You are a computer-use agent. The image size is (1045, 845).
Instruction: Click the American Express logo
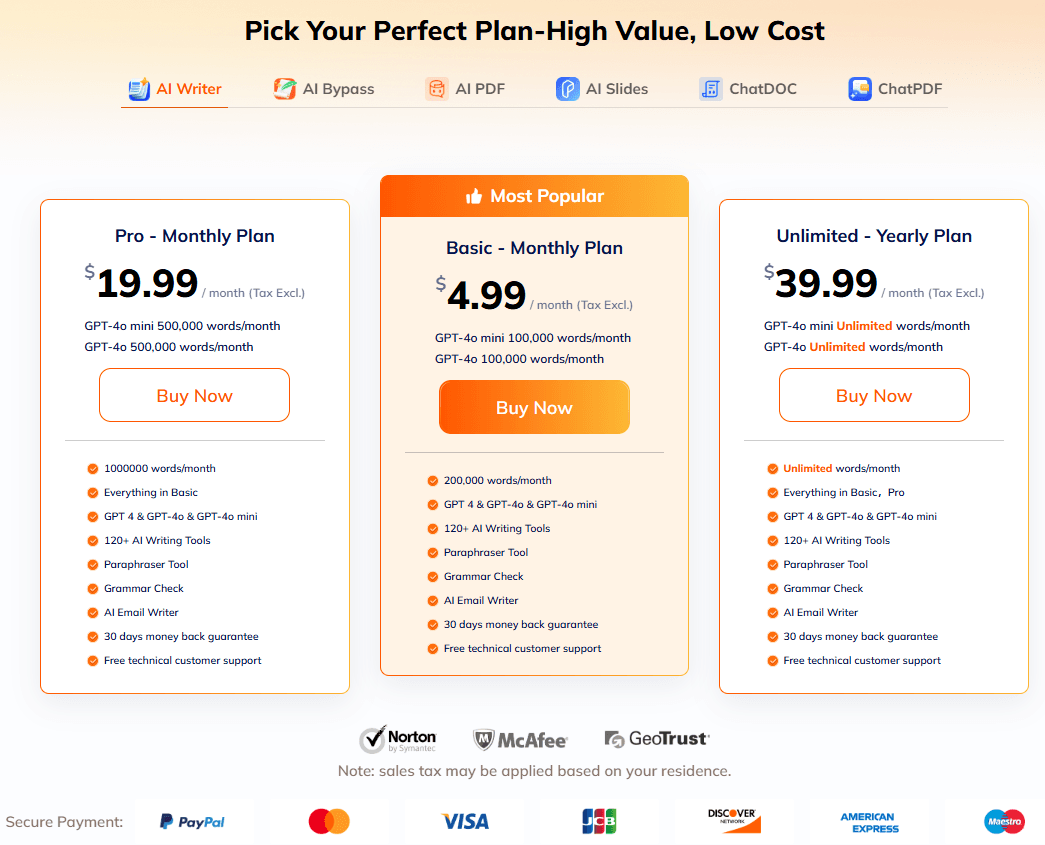click(x=869, y=822)
